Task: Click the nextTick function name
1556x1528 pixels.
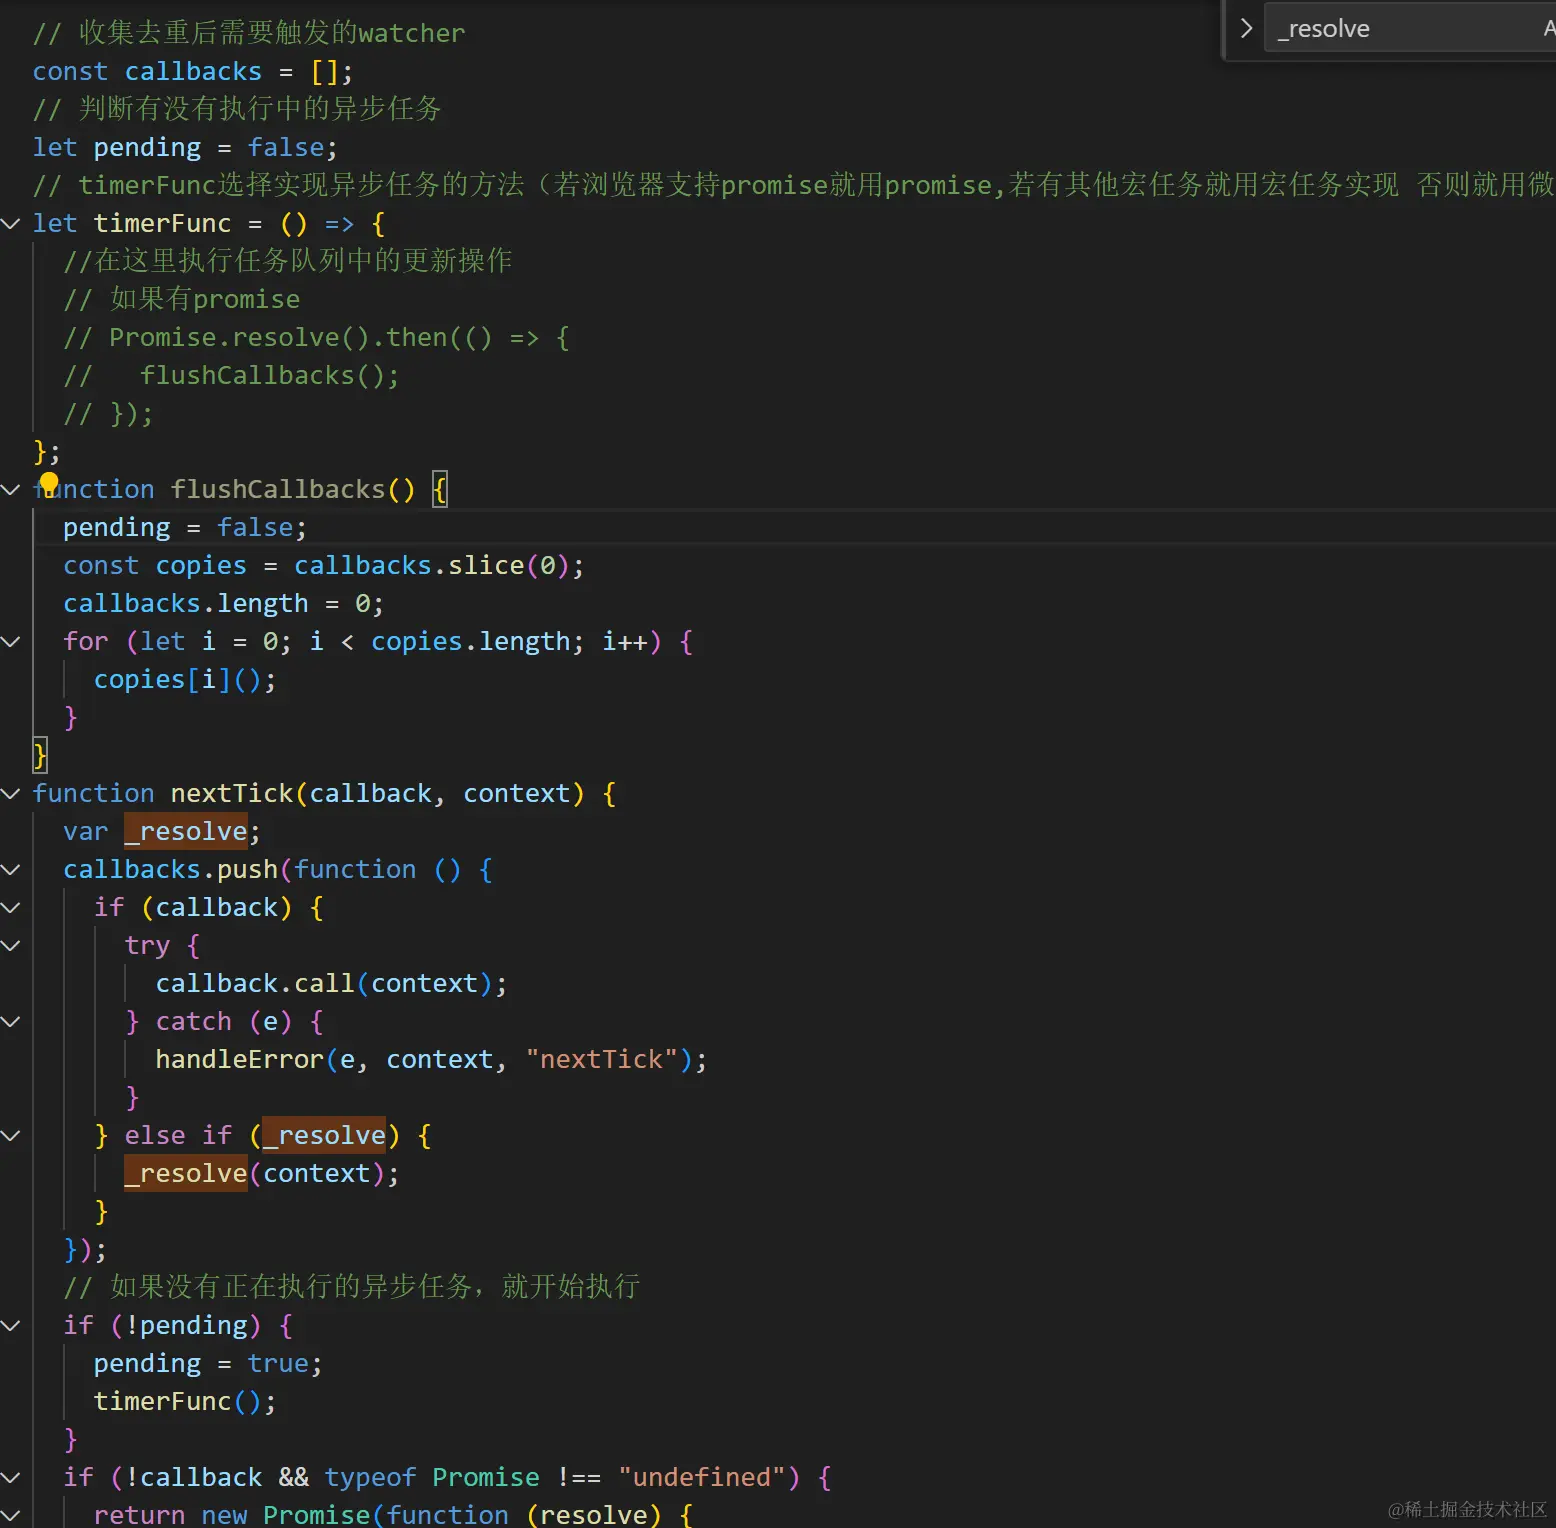Action: [232, 793]
